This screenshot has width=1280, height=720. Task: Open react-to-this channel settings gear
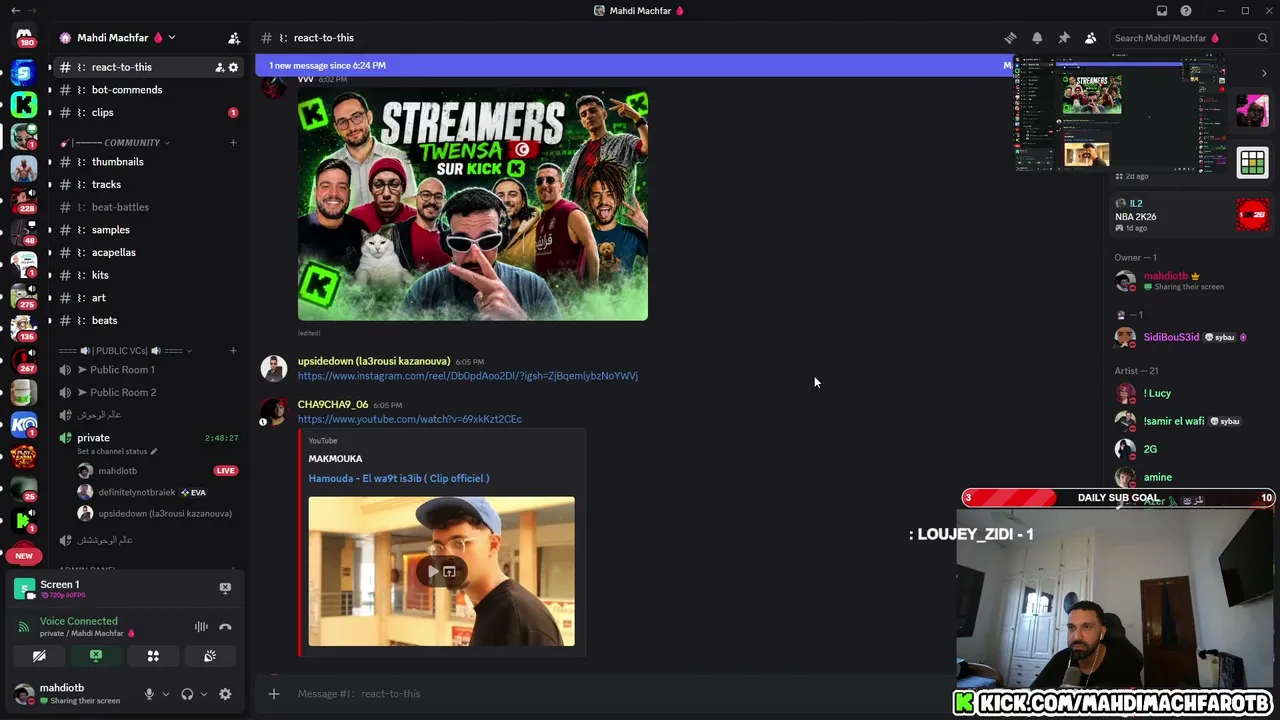234,67
